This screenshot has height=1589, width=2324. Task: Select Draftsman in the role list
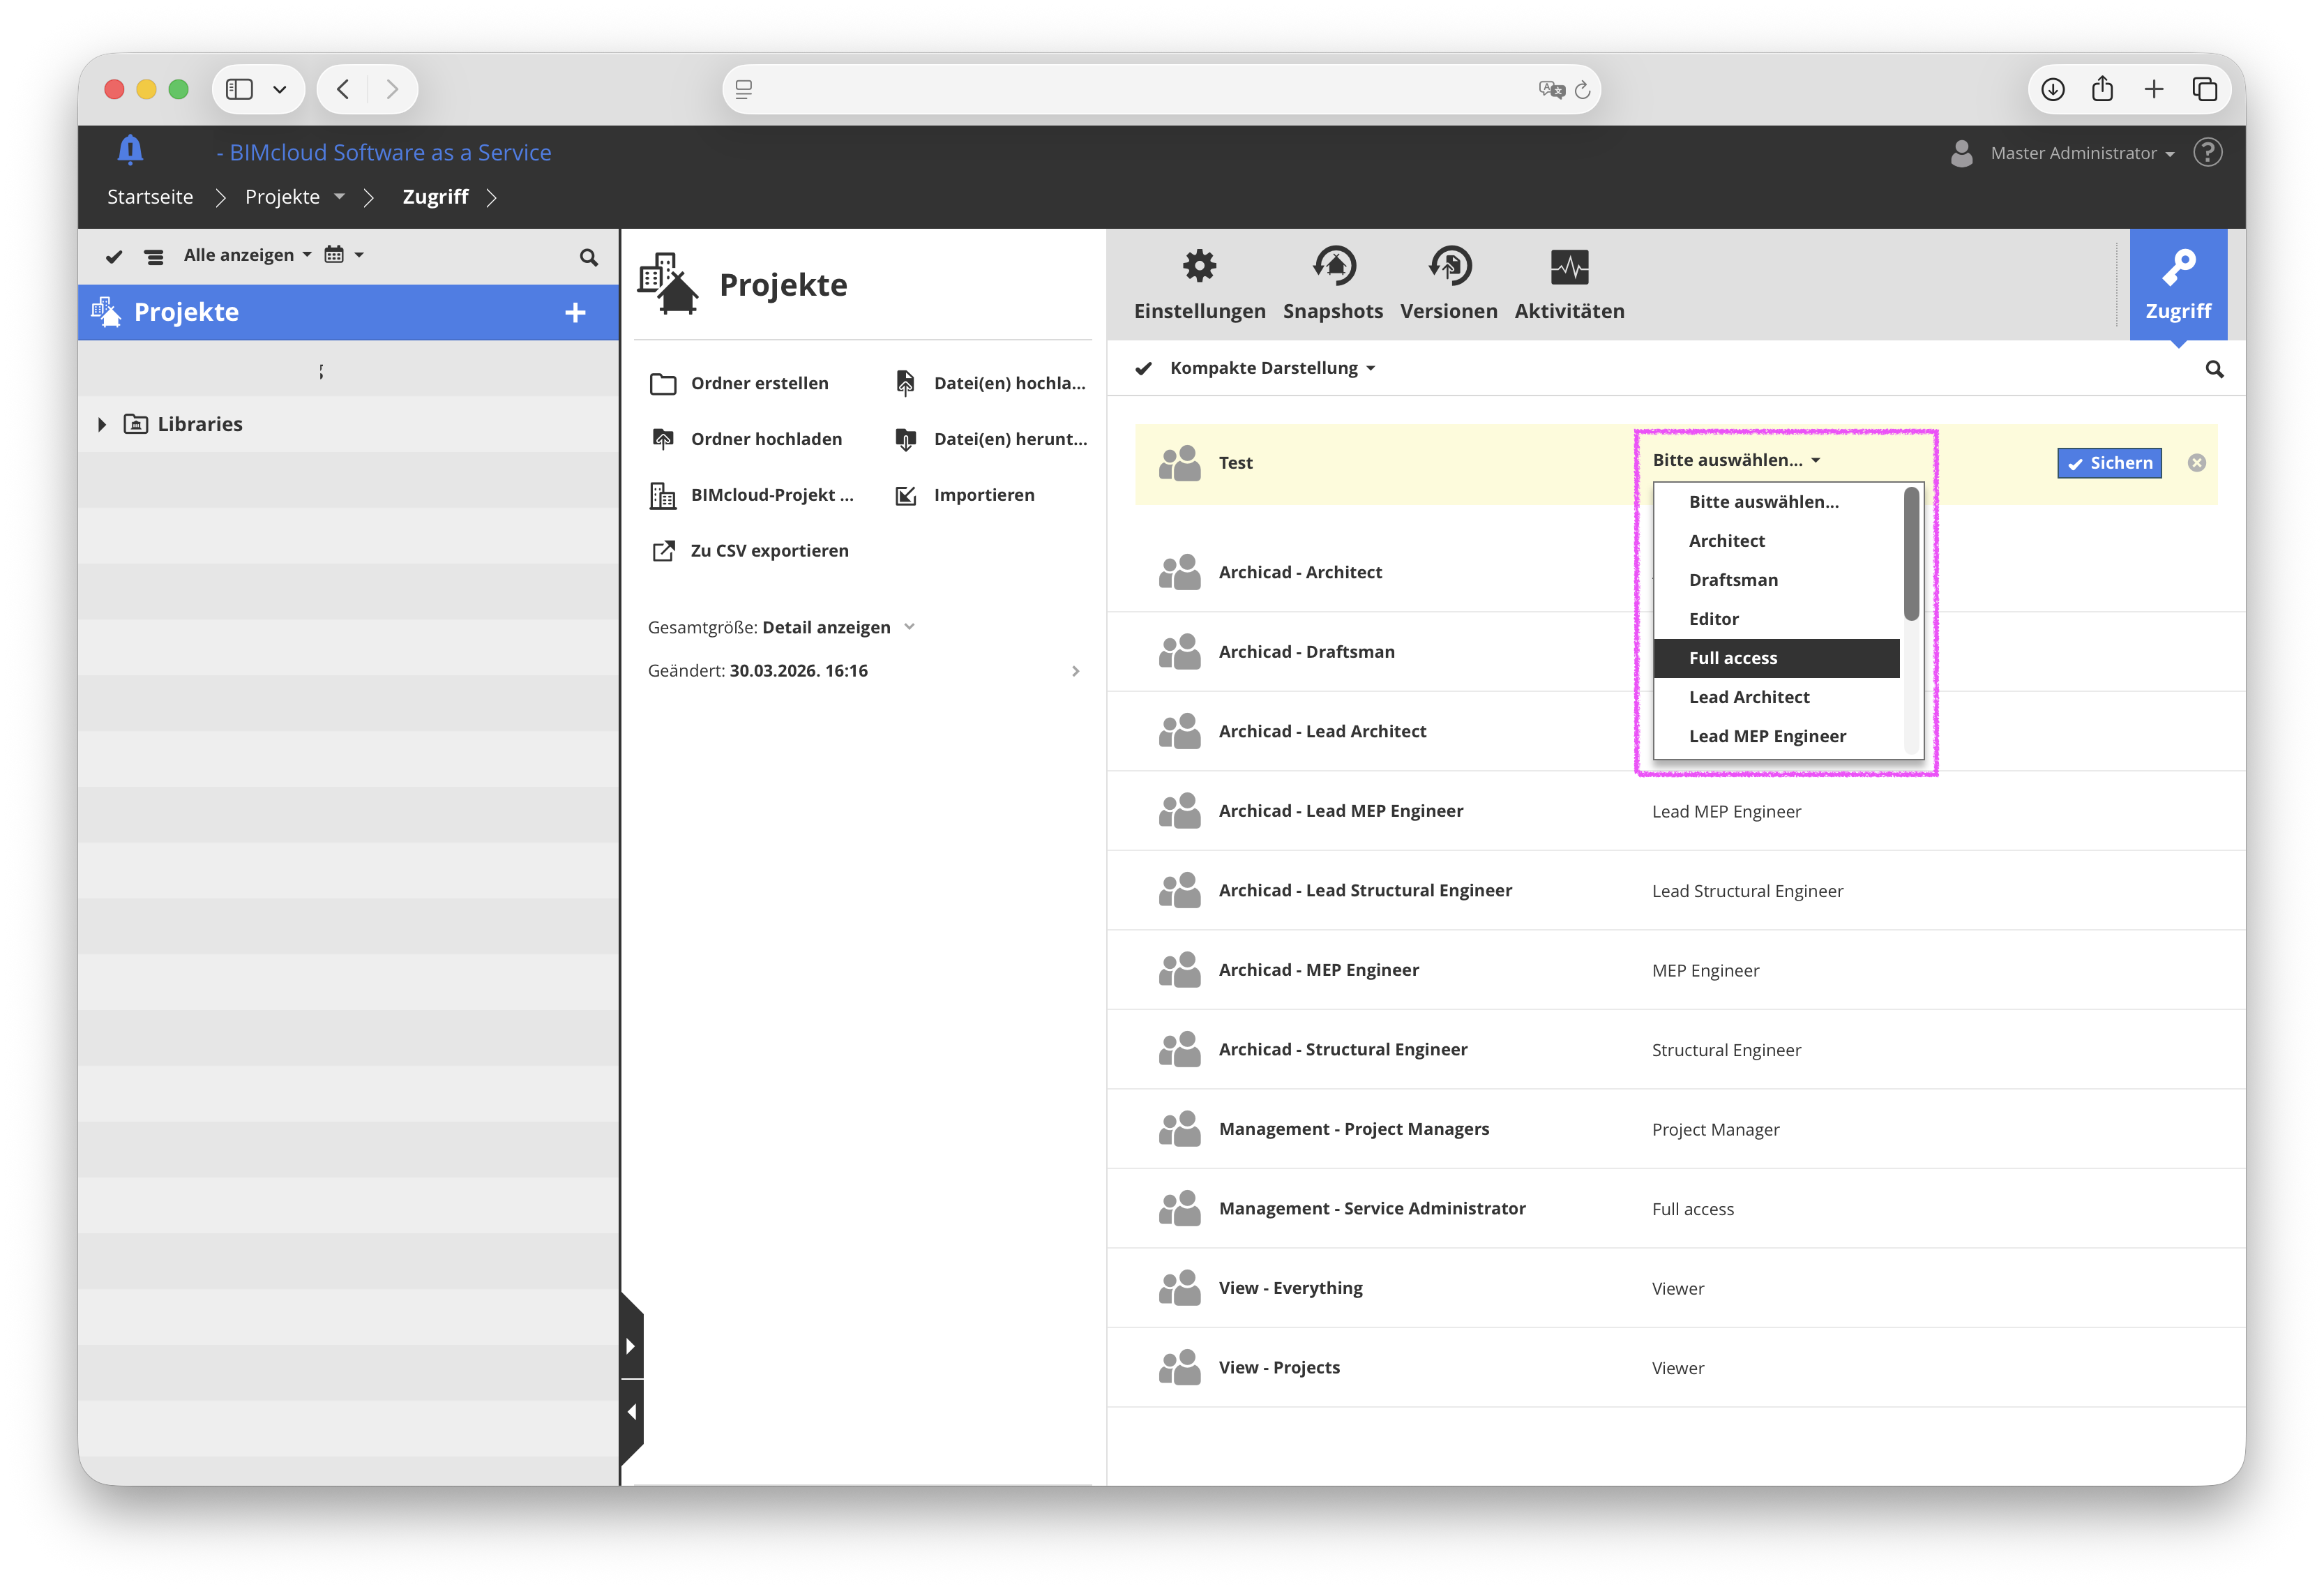click(x=1776, y=580)
